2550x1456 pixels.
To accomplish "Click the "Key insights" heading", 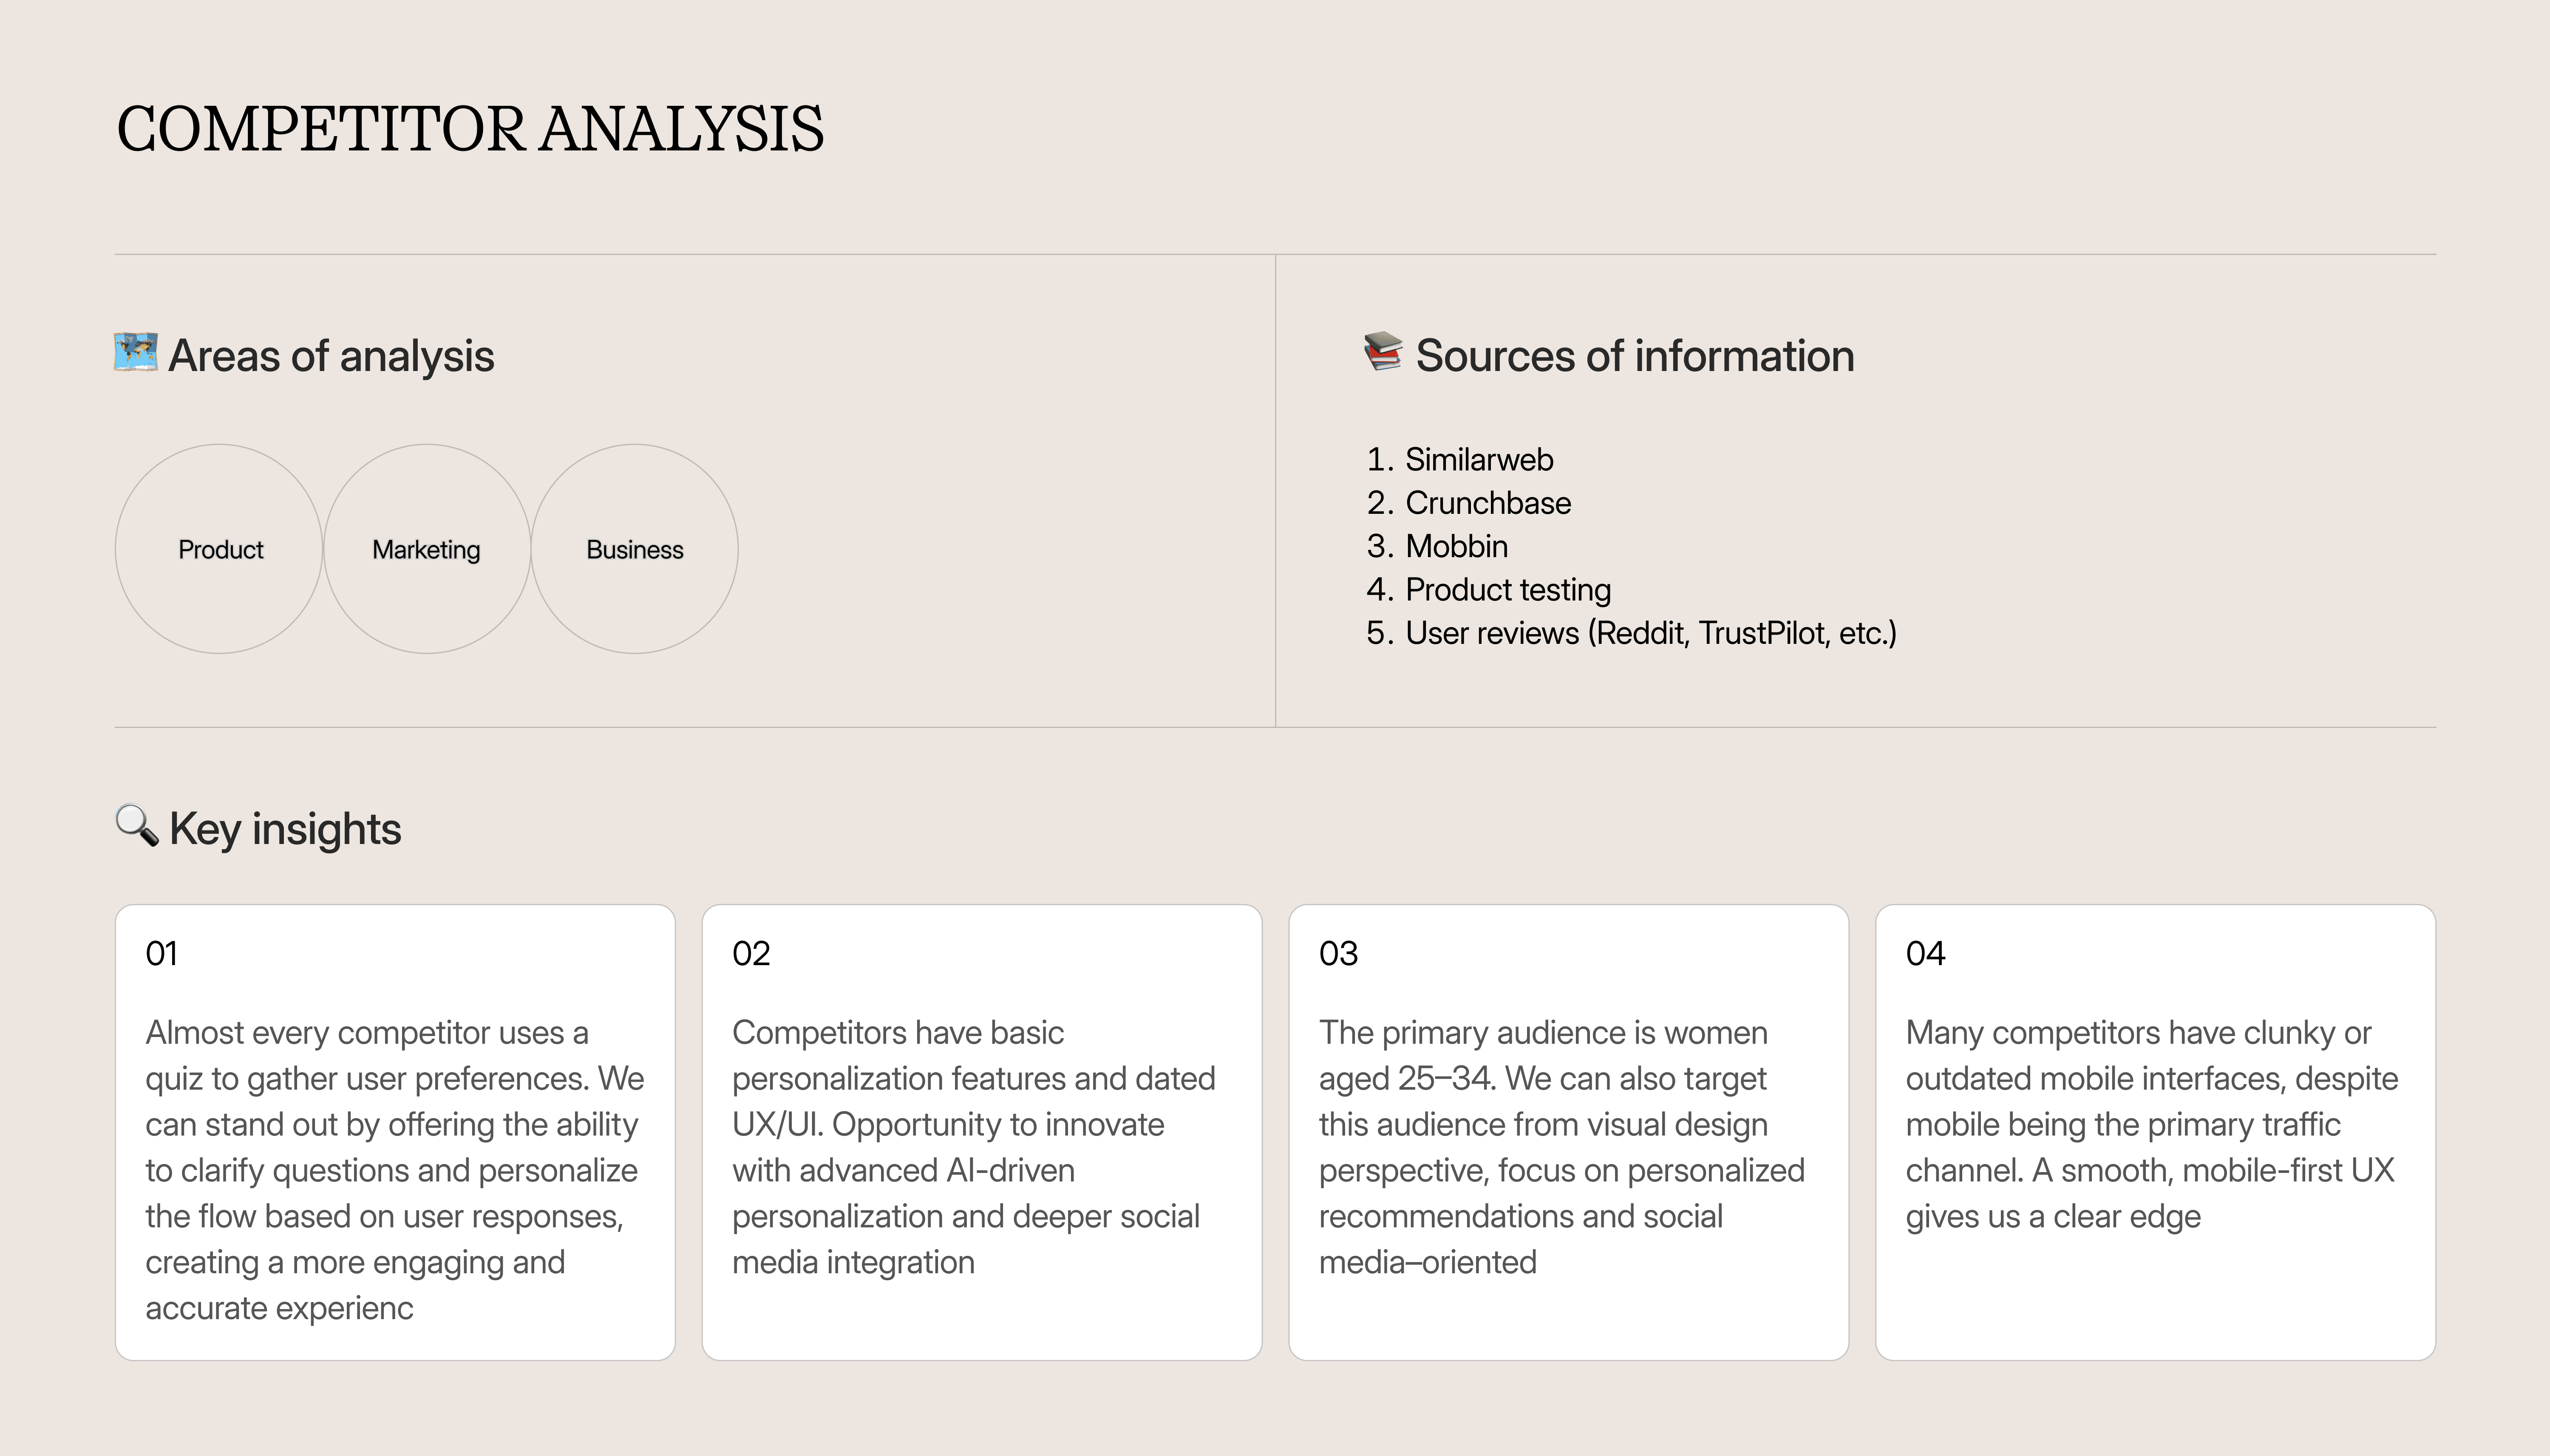I will 285,829.
